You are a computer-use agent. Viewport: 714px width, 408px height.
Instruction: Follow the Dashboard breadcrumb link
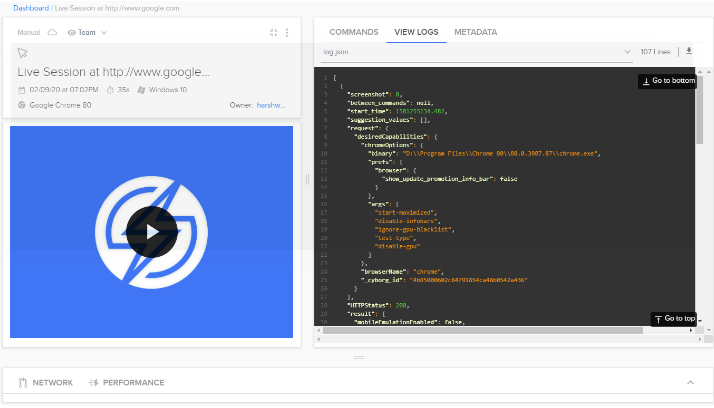[30, 8]
